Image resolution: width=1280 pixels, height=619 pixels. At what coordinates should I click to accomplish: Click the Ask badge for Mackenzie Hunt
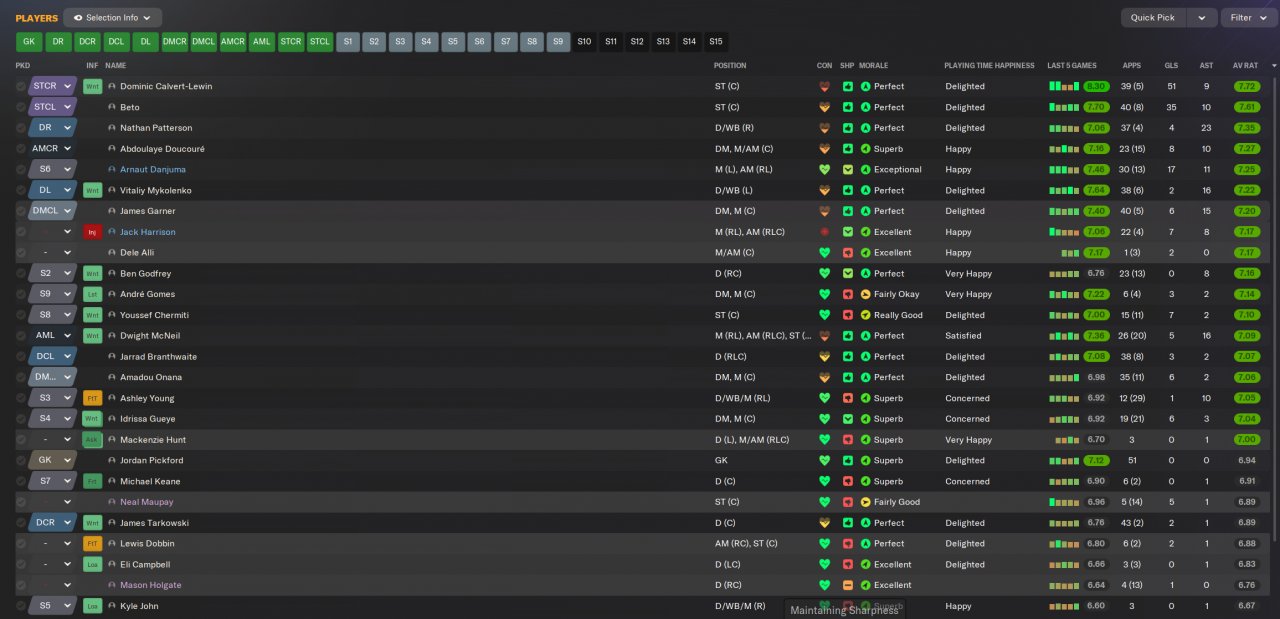[93, 440]
